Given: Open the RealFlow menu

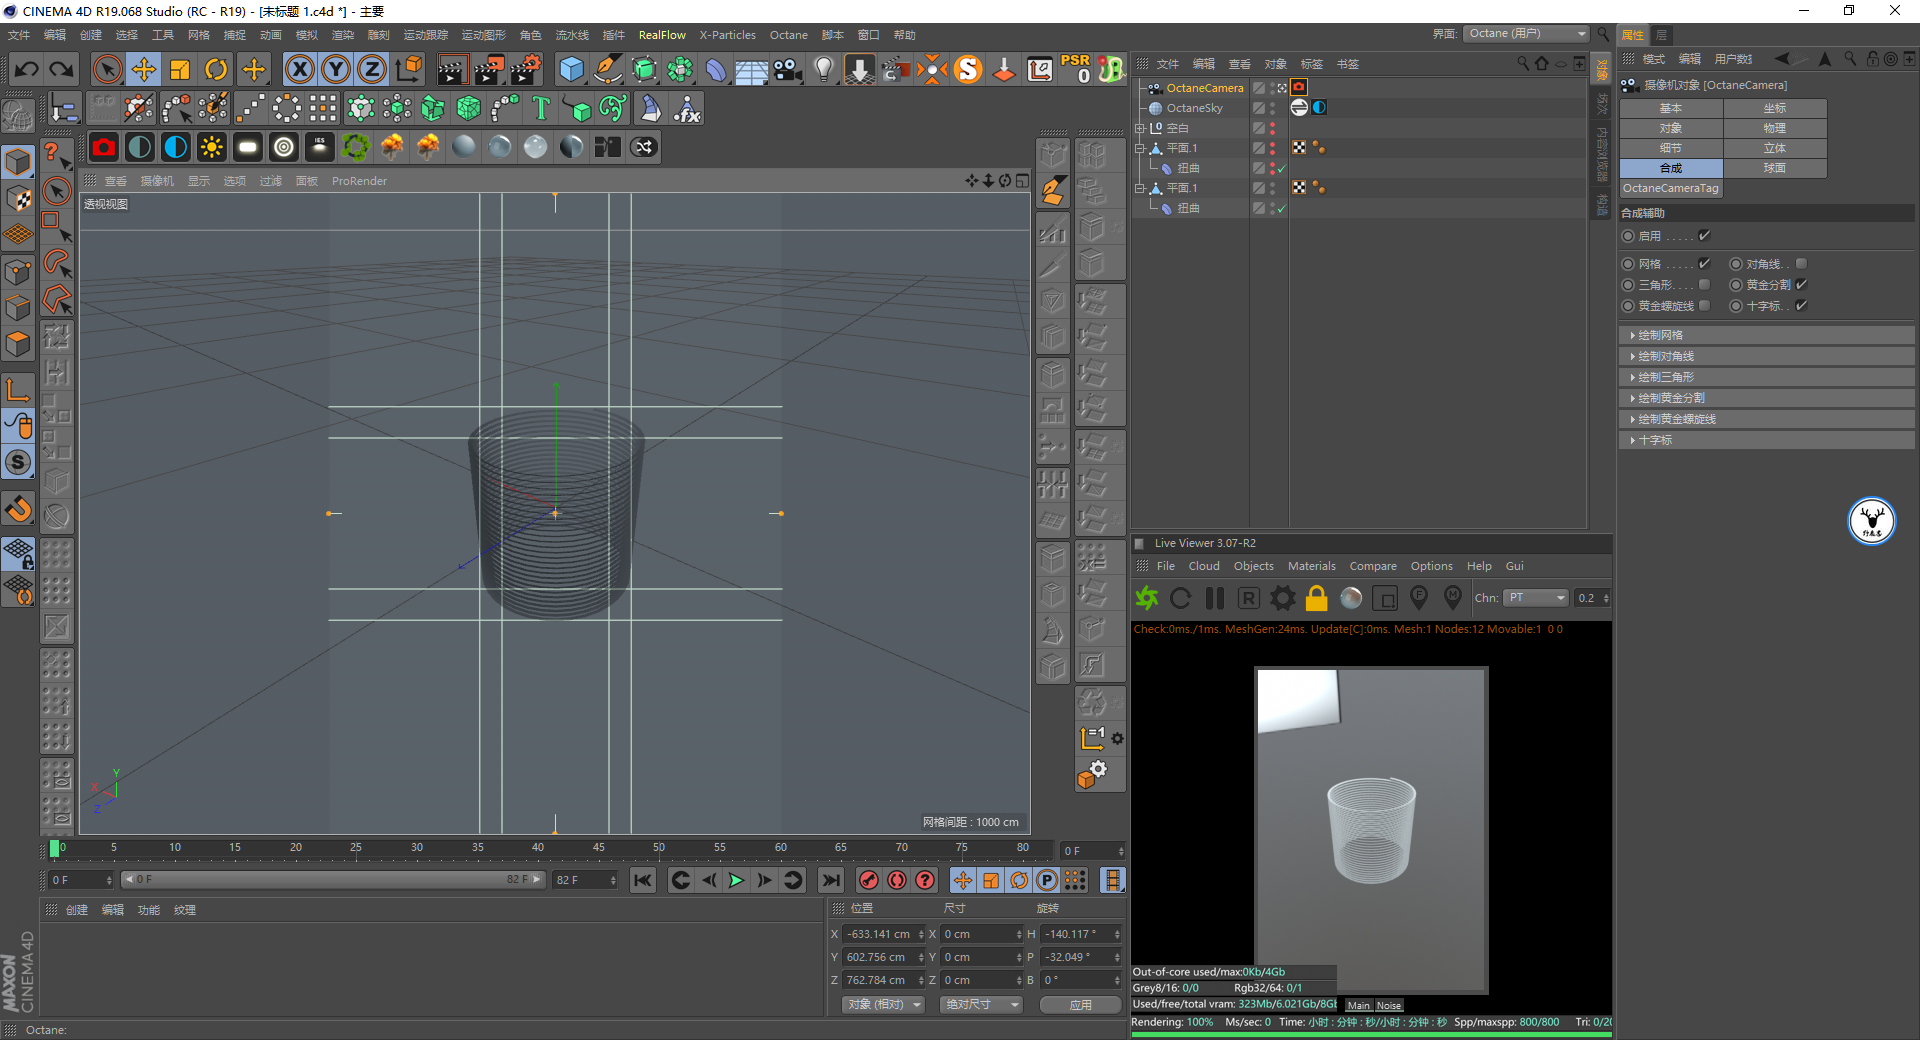Looking at the screenshot, I should tap(662, 35).
